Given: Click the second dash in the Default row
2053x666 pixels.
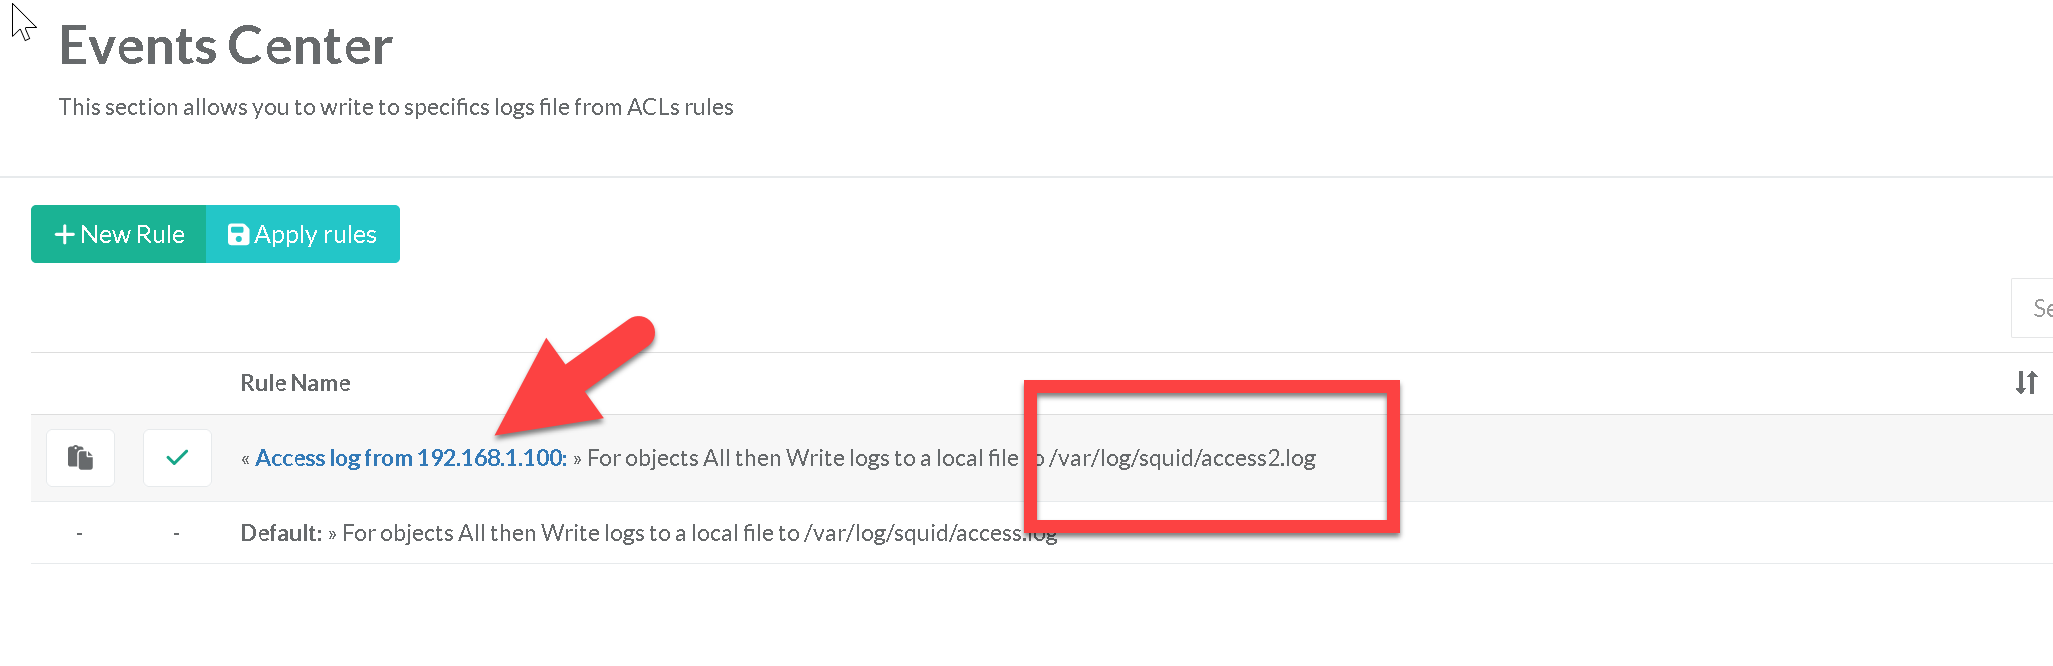Looking at the screenshot, I should tap(177, 534).
